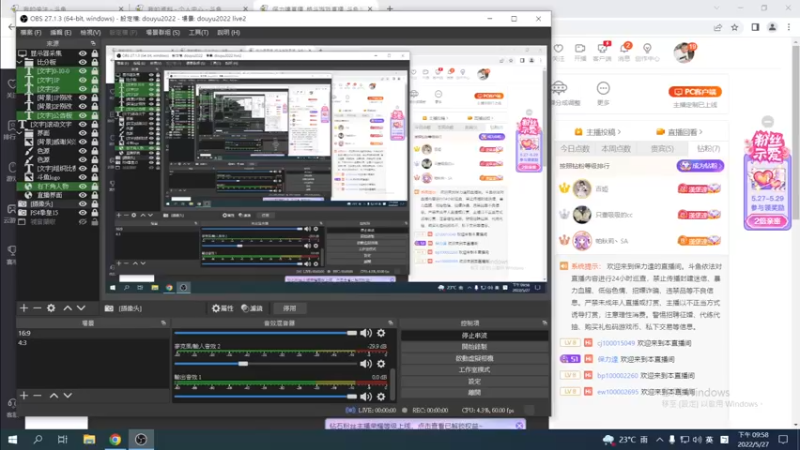The width and height of the screenshot is (800, 450).
Task: Toggle visibility of 比分板 group
Action: (82, 62)
